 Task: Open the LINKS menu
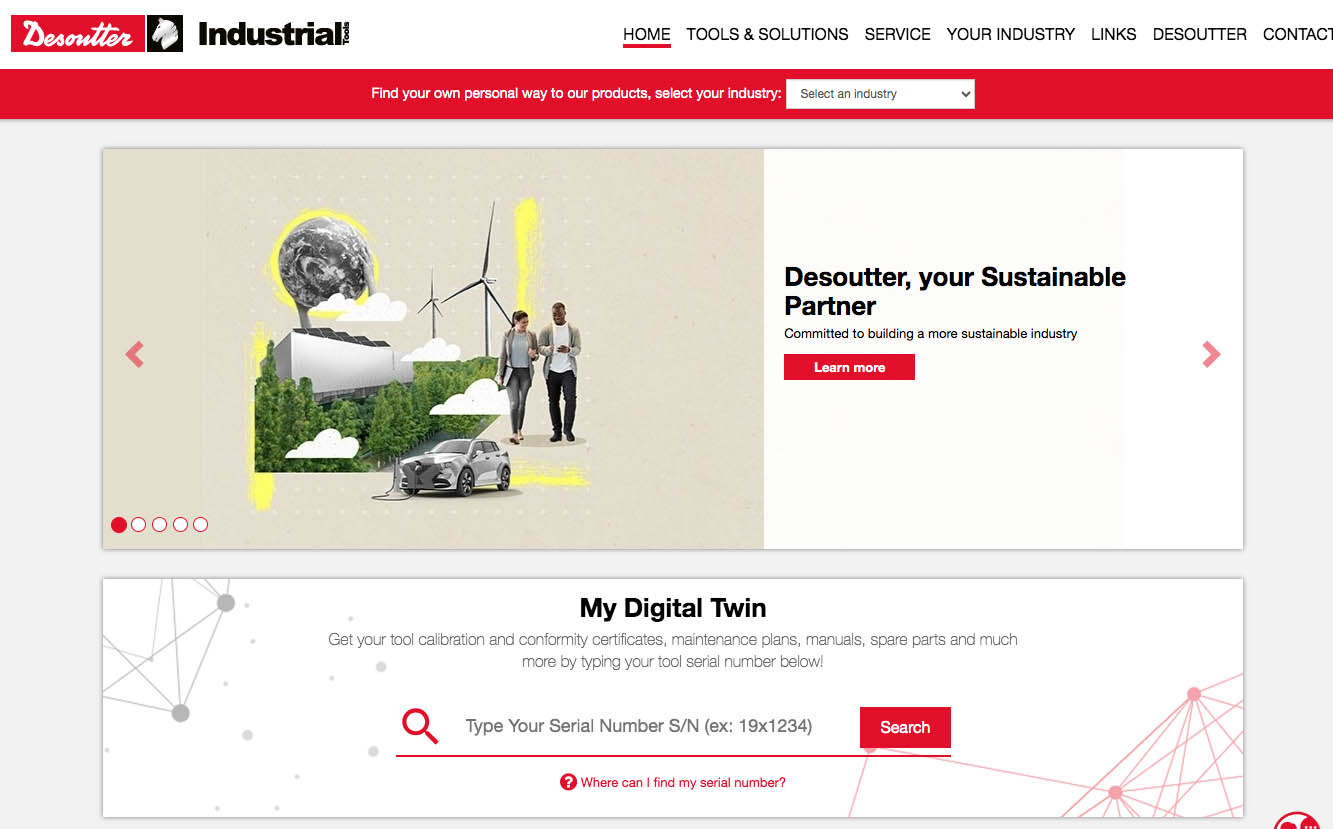[1114, 34]
